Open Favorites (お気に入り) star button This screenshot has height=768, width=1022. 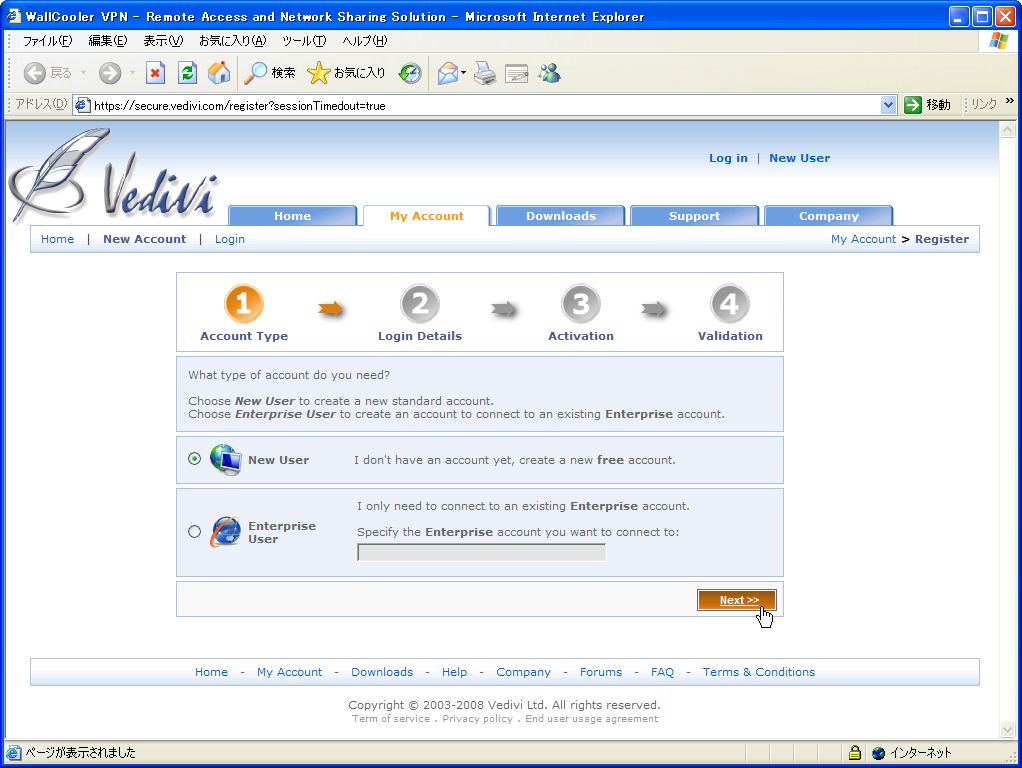[x=346, y=73]
